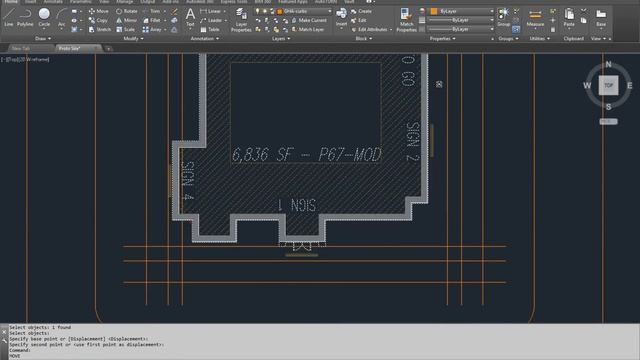640x360 pixels.
Task: Open the Parametric ribbon tab
Action: coord(80,2)
